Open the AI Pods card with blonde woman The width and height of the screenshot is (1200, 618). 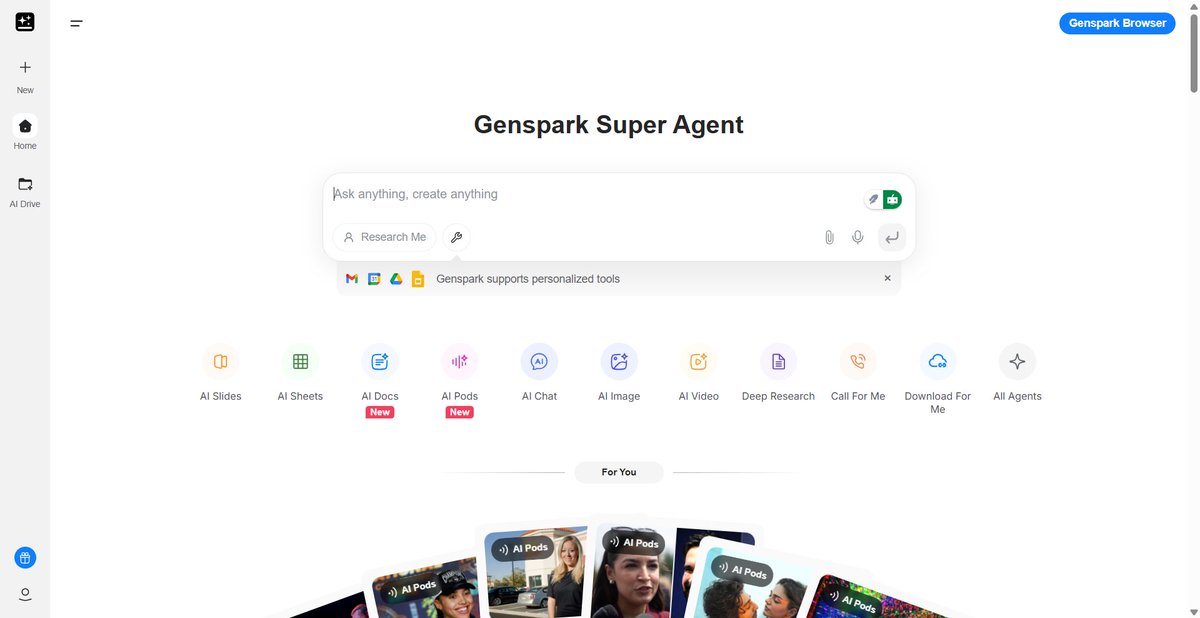click(x=535, y=572)
